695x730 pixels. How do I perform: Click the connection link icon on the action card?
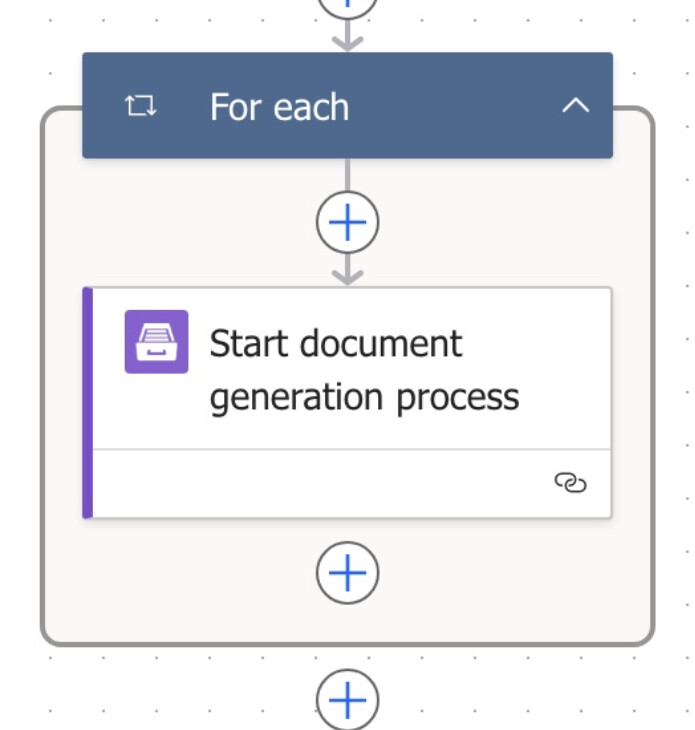click(570, 483)
